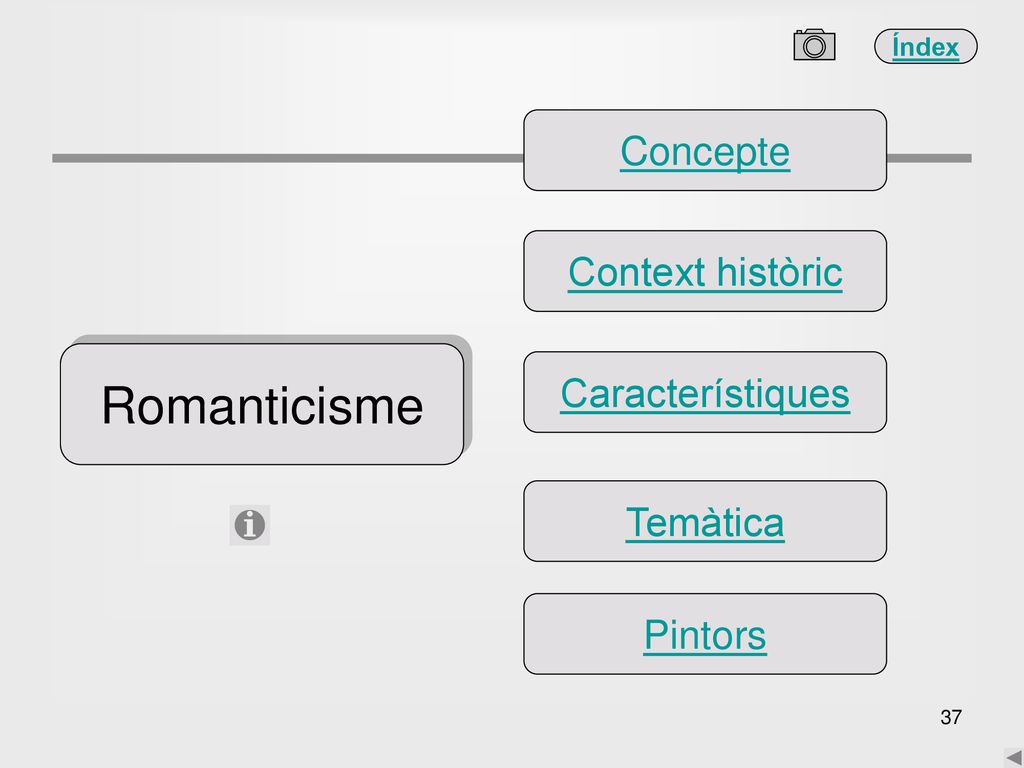Click the camera icon near Índex
This screenshot has height=768, width=1024.
tap(814, 45)
